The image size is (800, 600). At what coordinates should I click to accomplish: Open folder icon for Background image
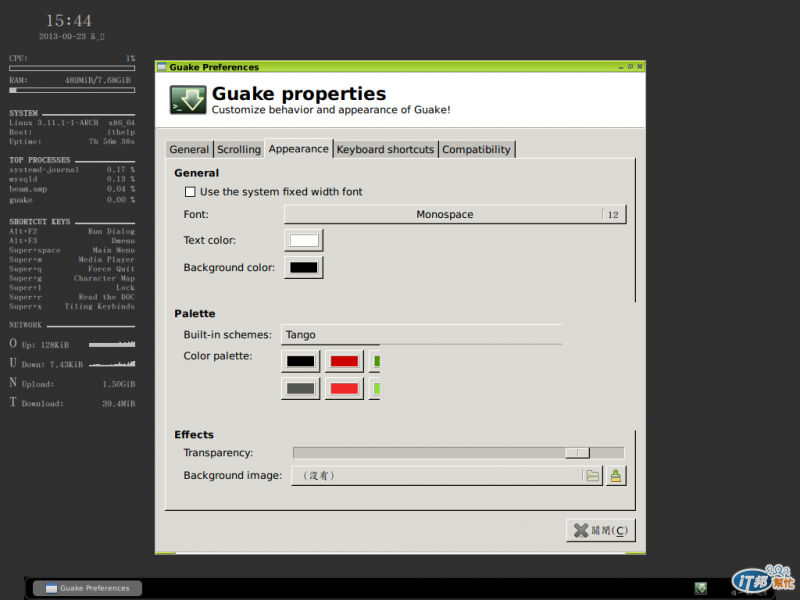[x=592, y=476]
